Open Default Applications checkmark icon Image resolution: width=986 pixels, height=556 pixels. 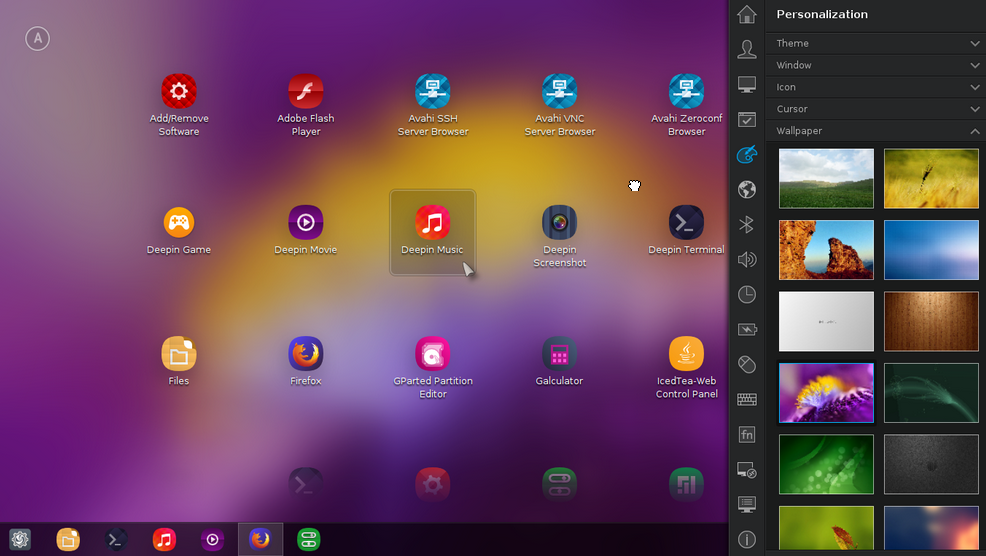point(747,120)
